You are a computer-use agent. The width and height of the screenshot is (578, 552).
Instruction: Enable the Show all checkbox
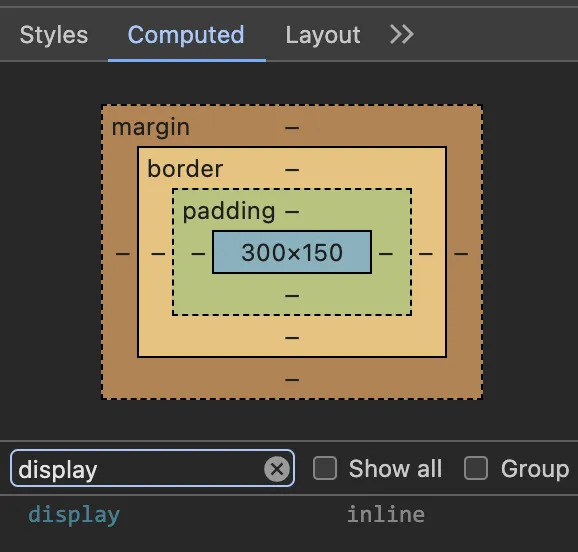(325, 468)
